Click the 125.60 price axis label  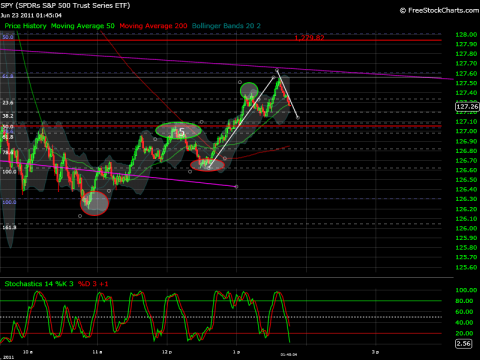(466, 267)
